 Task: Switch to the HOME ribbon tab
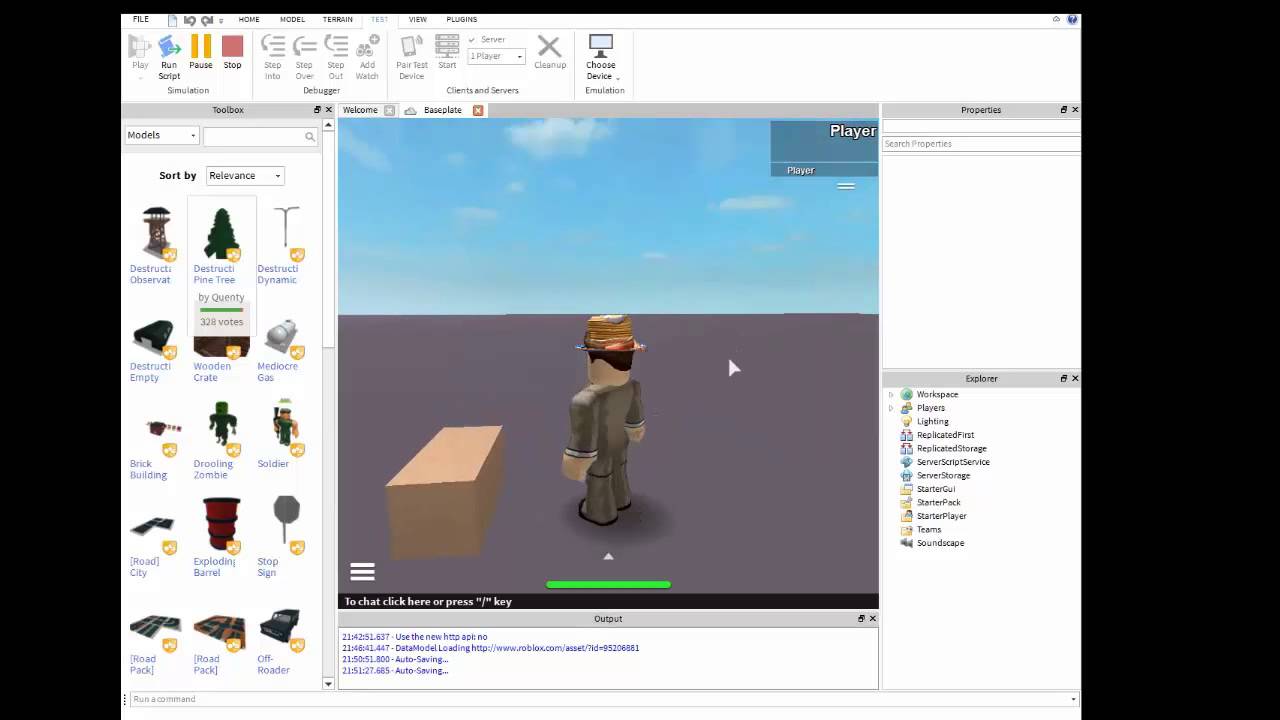(249, 19)
